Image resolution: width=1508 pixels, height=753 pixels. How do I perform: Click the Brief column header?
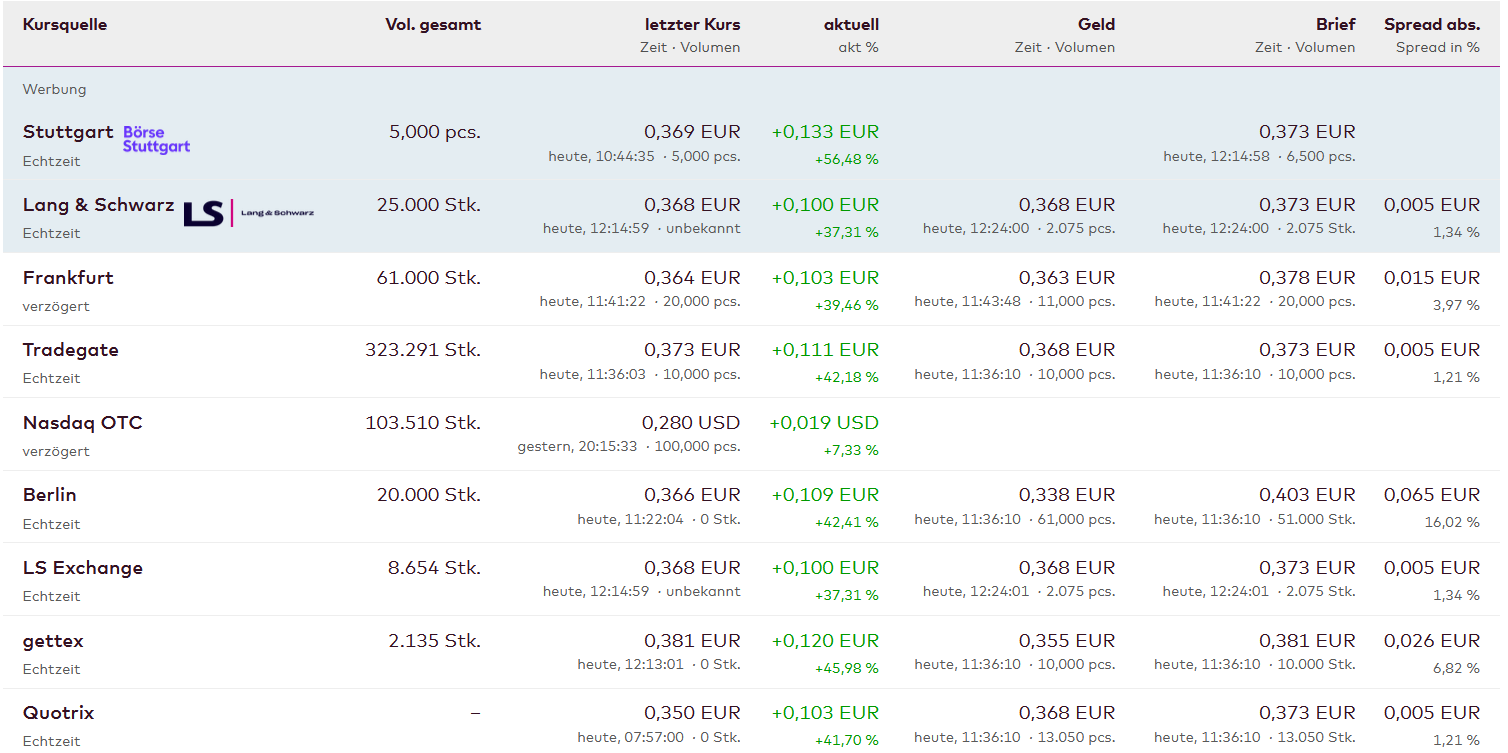[x=1336, y=24]
